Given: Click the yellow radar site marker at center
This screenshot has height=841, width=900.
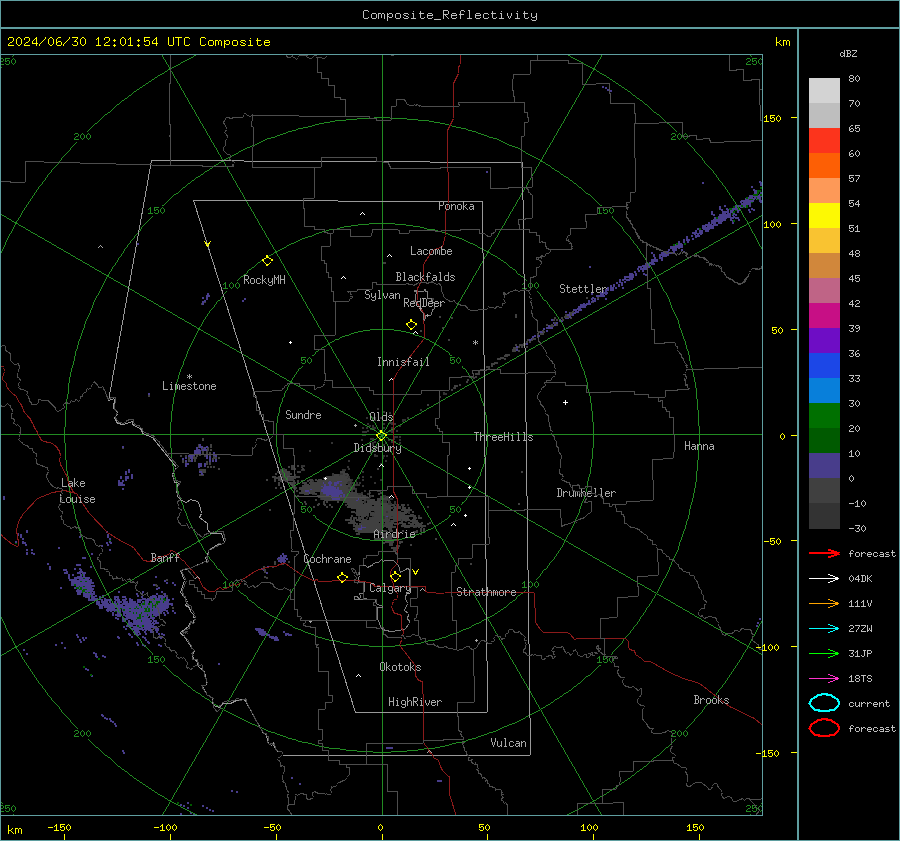Looking at the screenshot, I should pyautogui.click(x=382, y=435).
